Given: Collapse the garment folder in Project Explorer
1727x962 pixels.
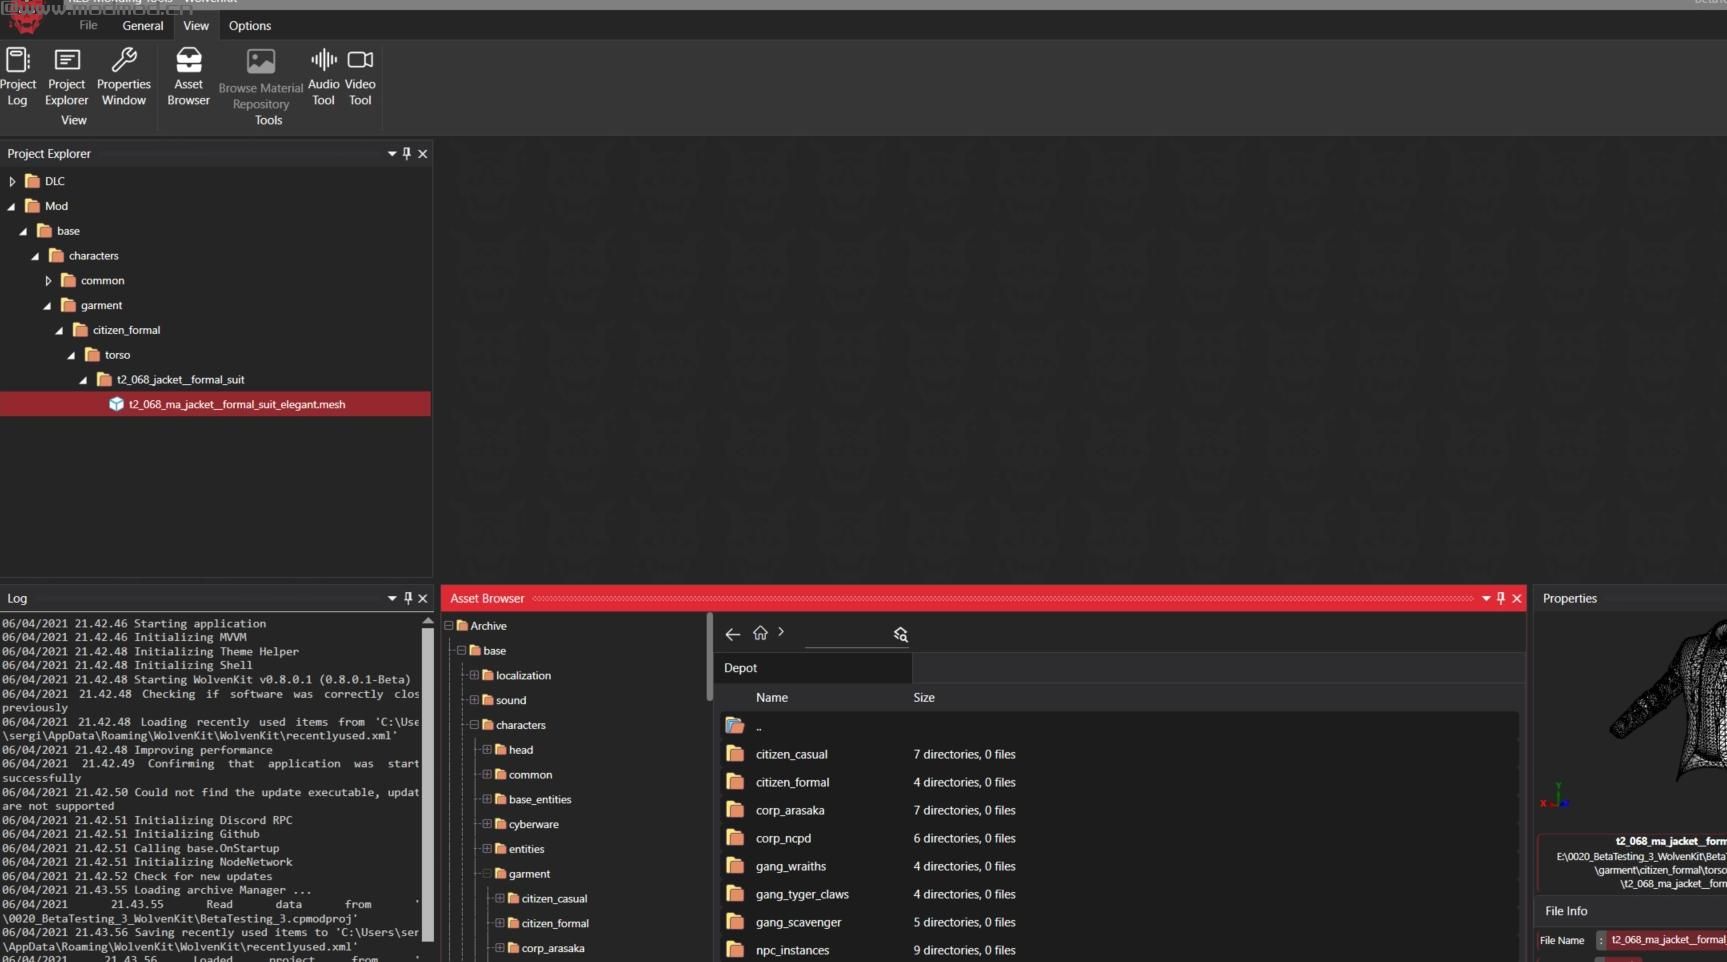Looking at the screenshot, I should tap(47, 306).
